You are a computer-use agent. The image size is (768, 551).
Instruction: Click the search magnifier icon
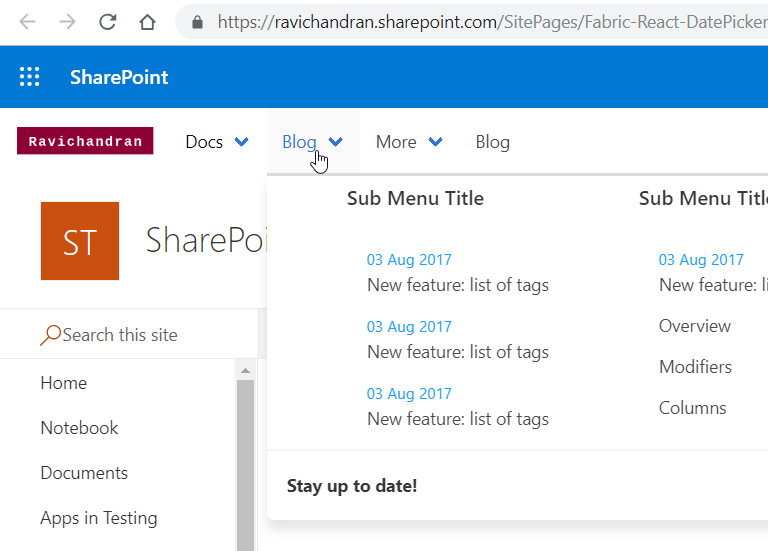click(50, 335)
